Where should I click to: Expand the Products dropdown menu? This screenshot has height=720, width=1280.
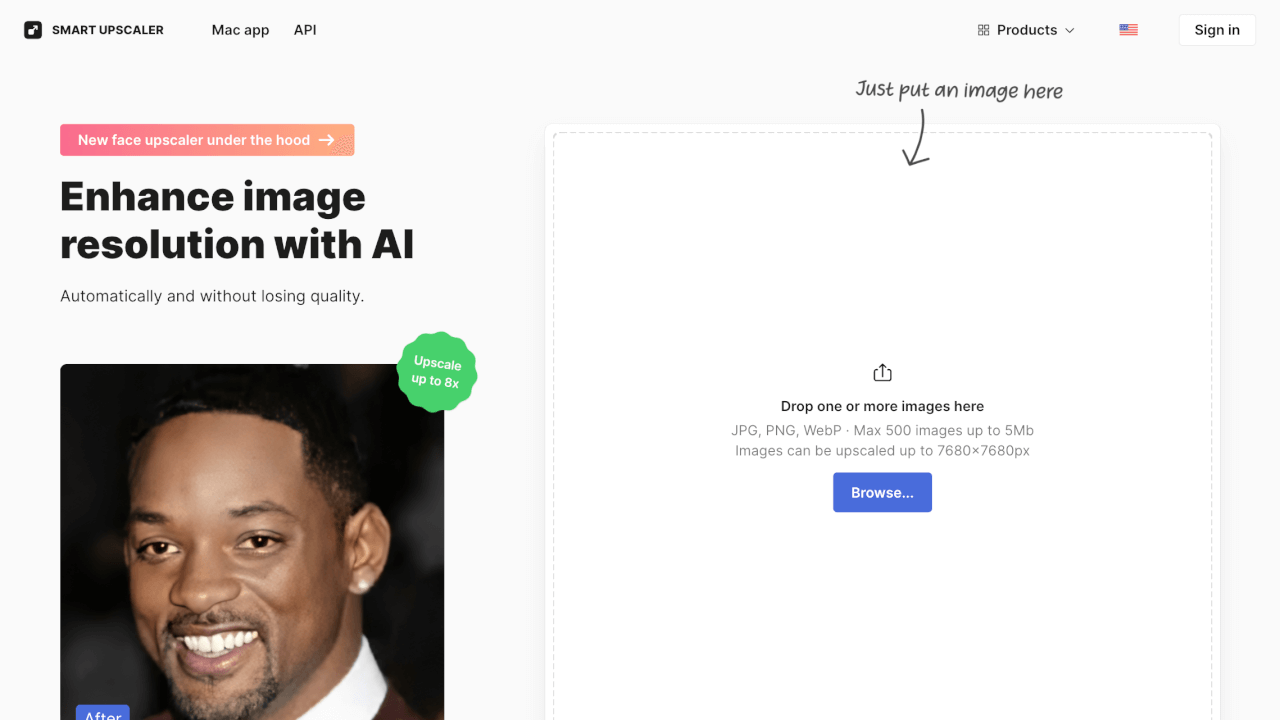[1026, 30]
